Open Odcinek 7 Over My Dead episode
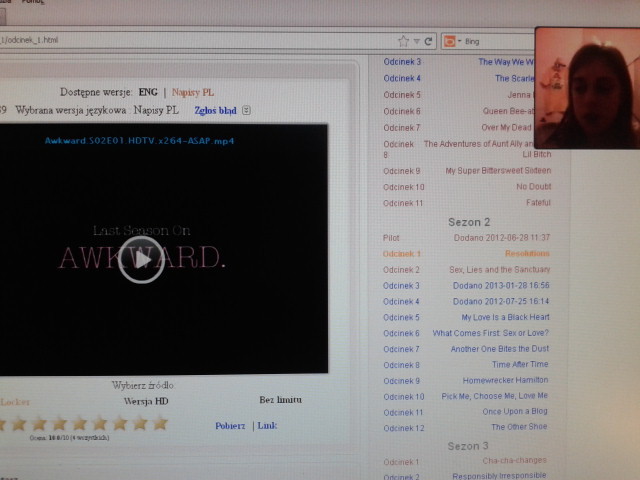640x480 pixels. tap(459, 128)
